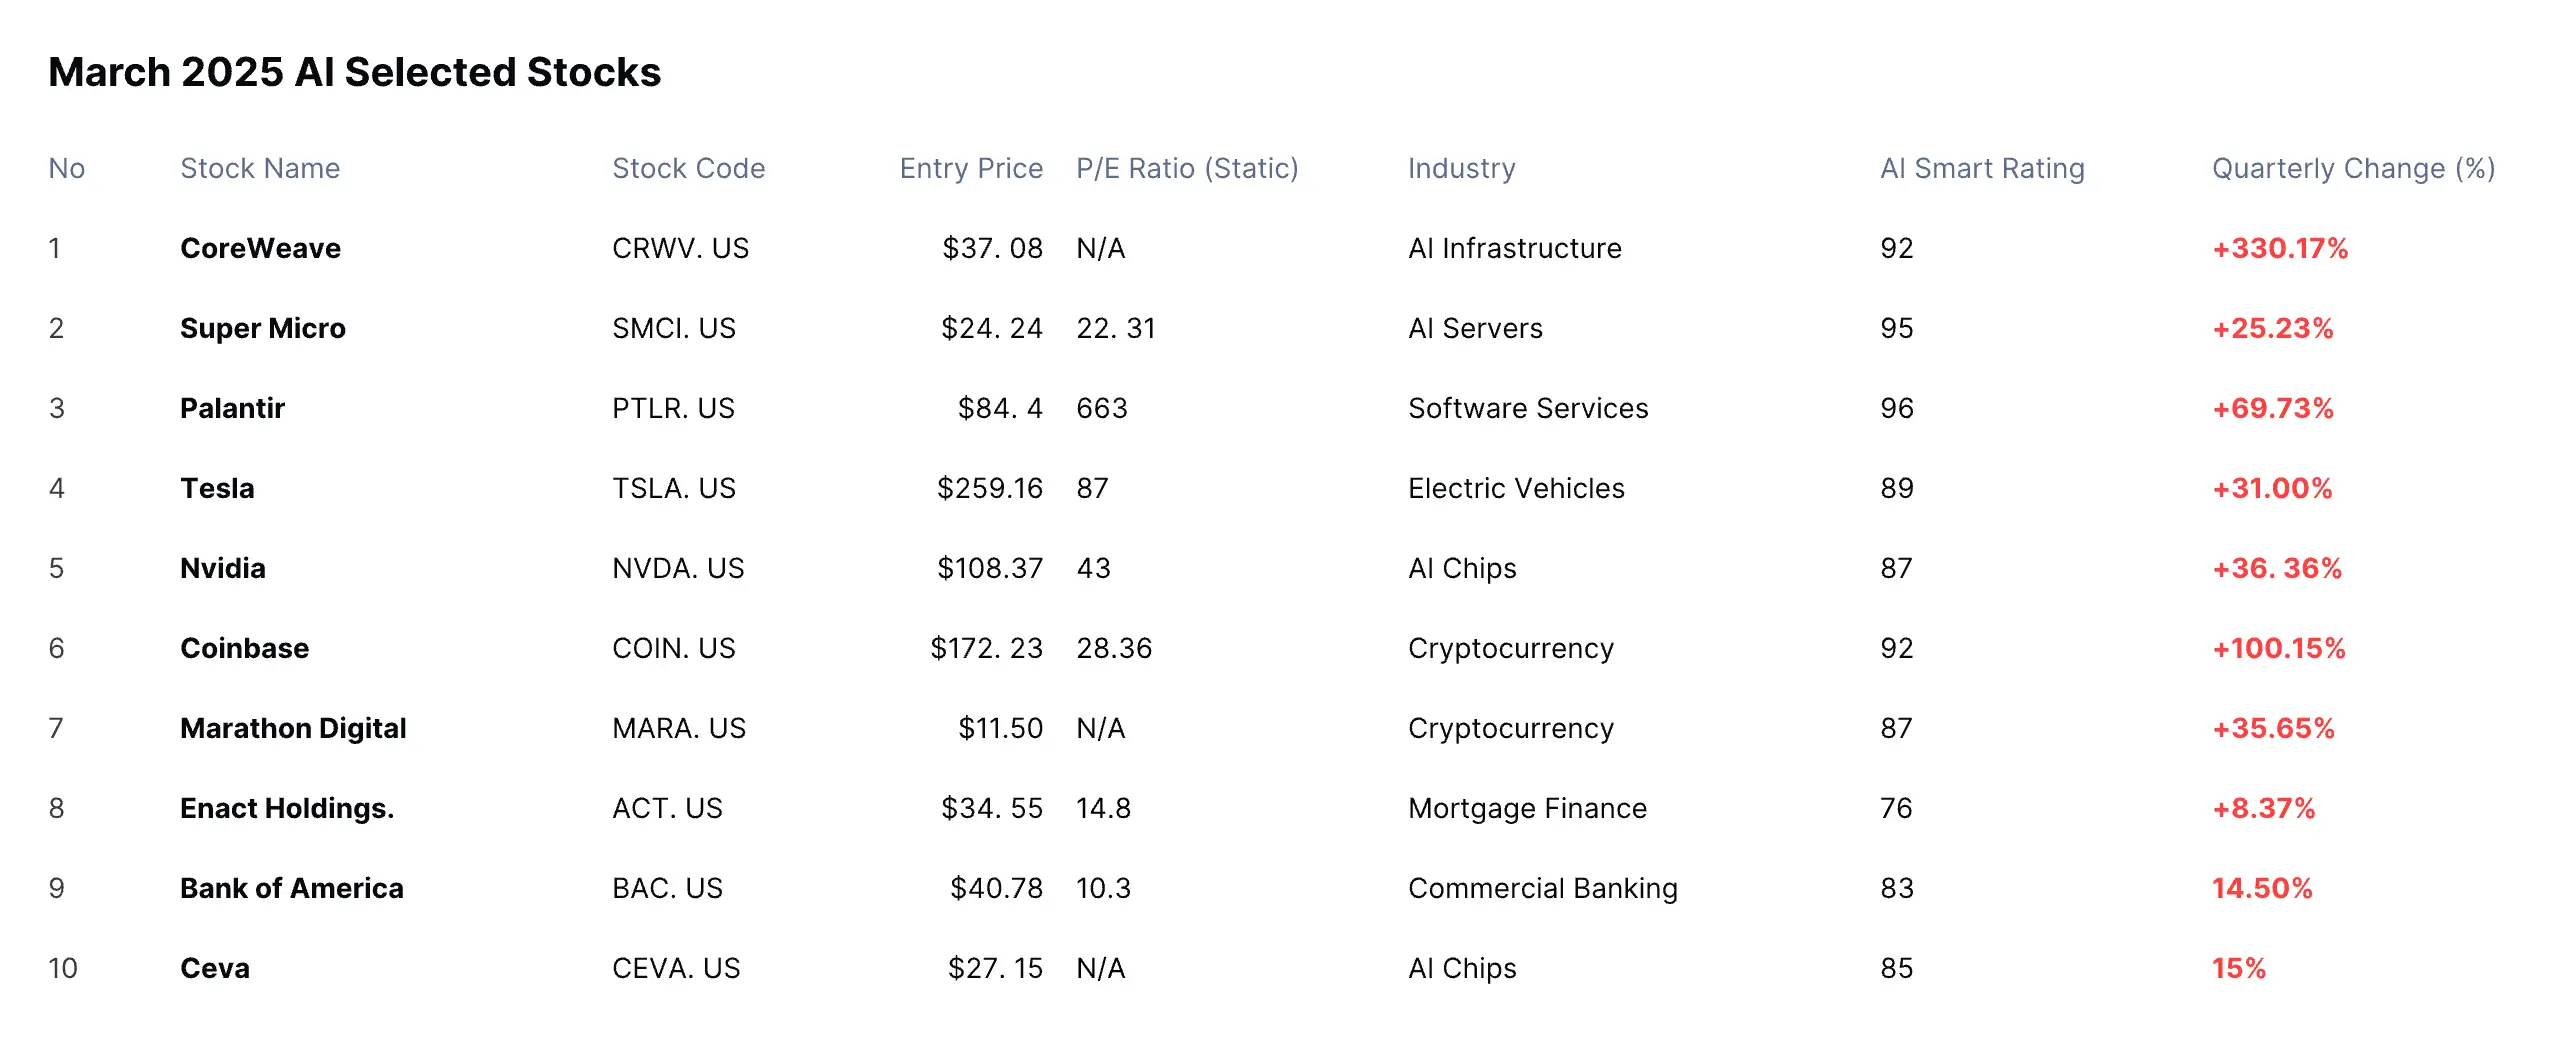Select the Super Micro stock name
Screen dimensions: 2560x1056
pyautogui.click(x=262, y=328)
